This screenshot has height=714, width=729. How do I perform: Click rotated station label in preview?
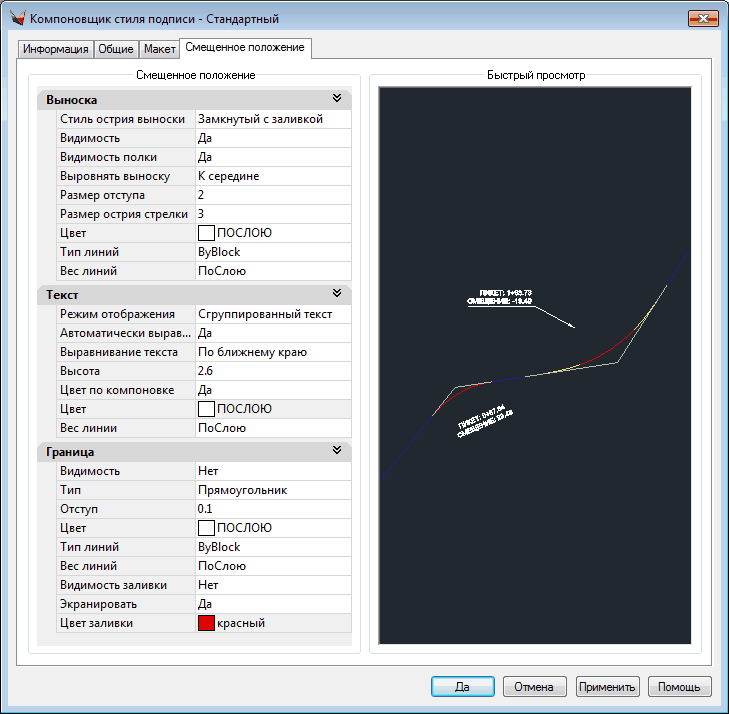coord(484,421)
